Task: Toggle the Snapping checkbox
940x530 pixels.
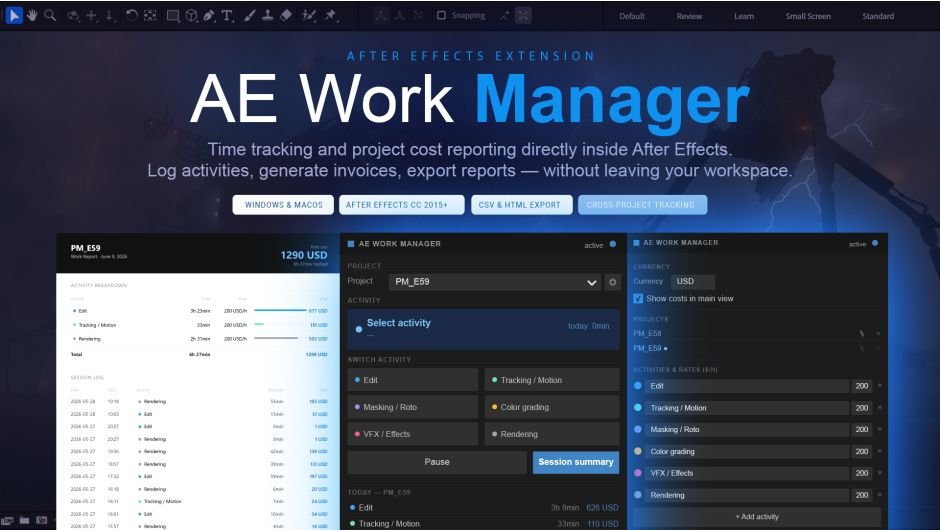Action: coord(441,16)
